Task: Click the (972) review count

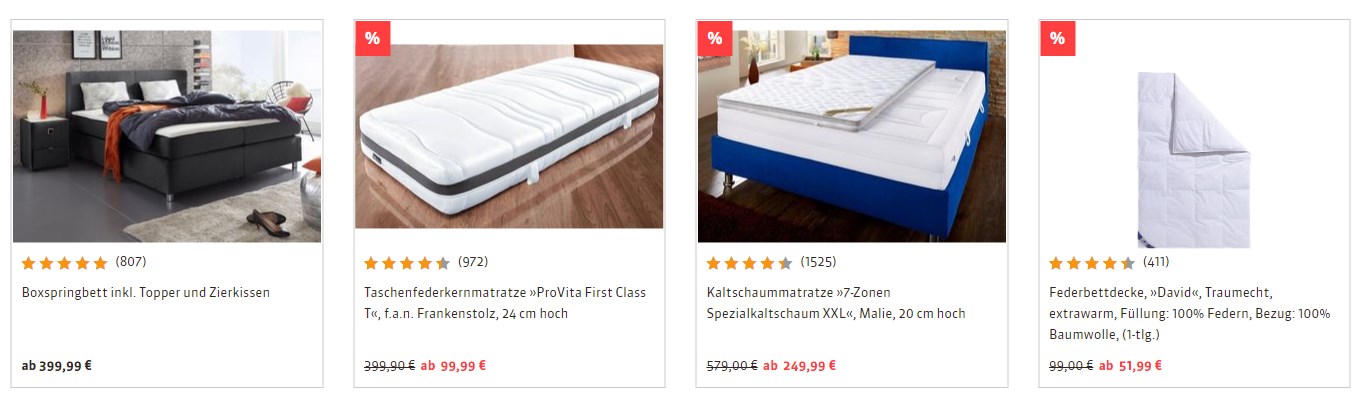Action: [473, 262]
